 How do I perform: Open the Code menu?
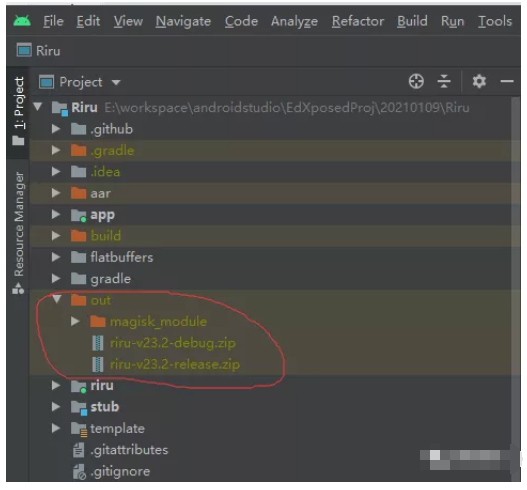click(241, 21)
